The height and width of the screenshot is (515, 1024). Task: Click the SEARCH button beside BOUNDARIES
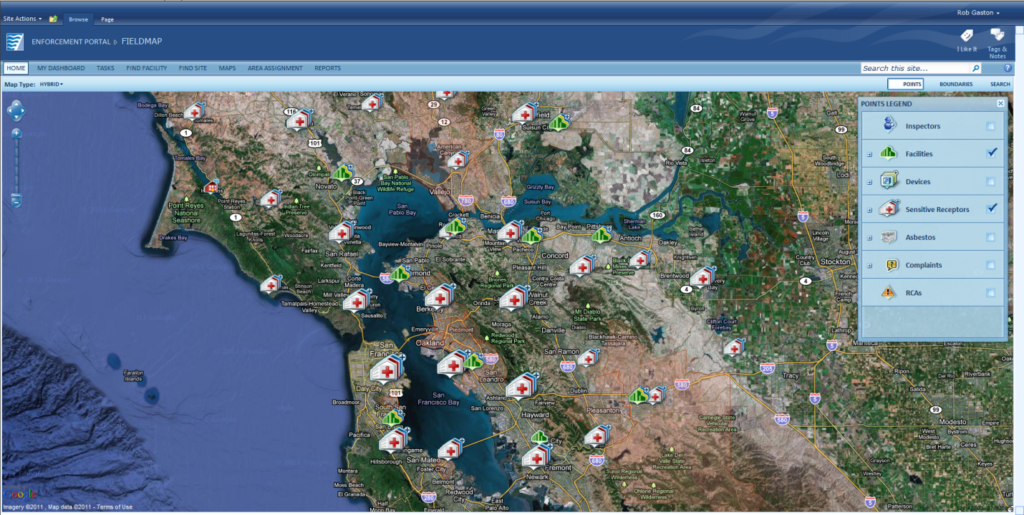(x=1000, y=84)
